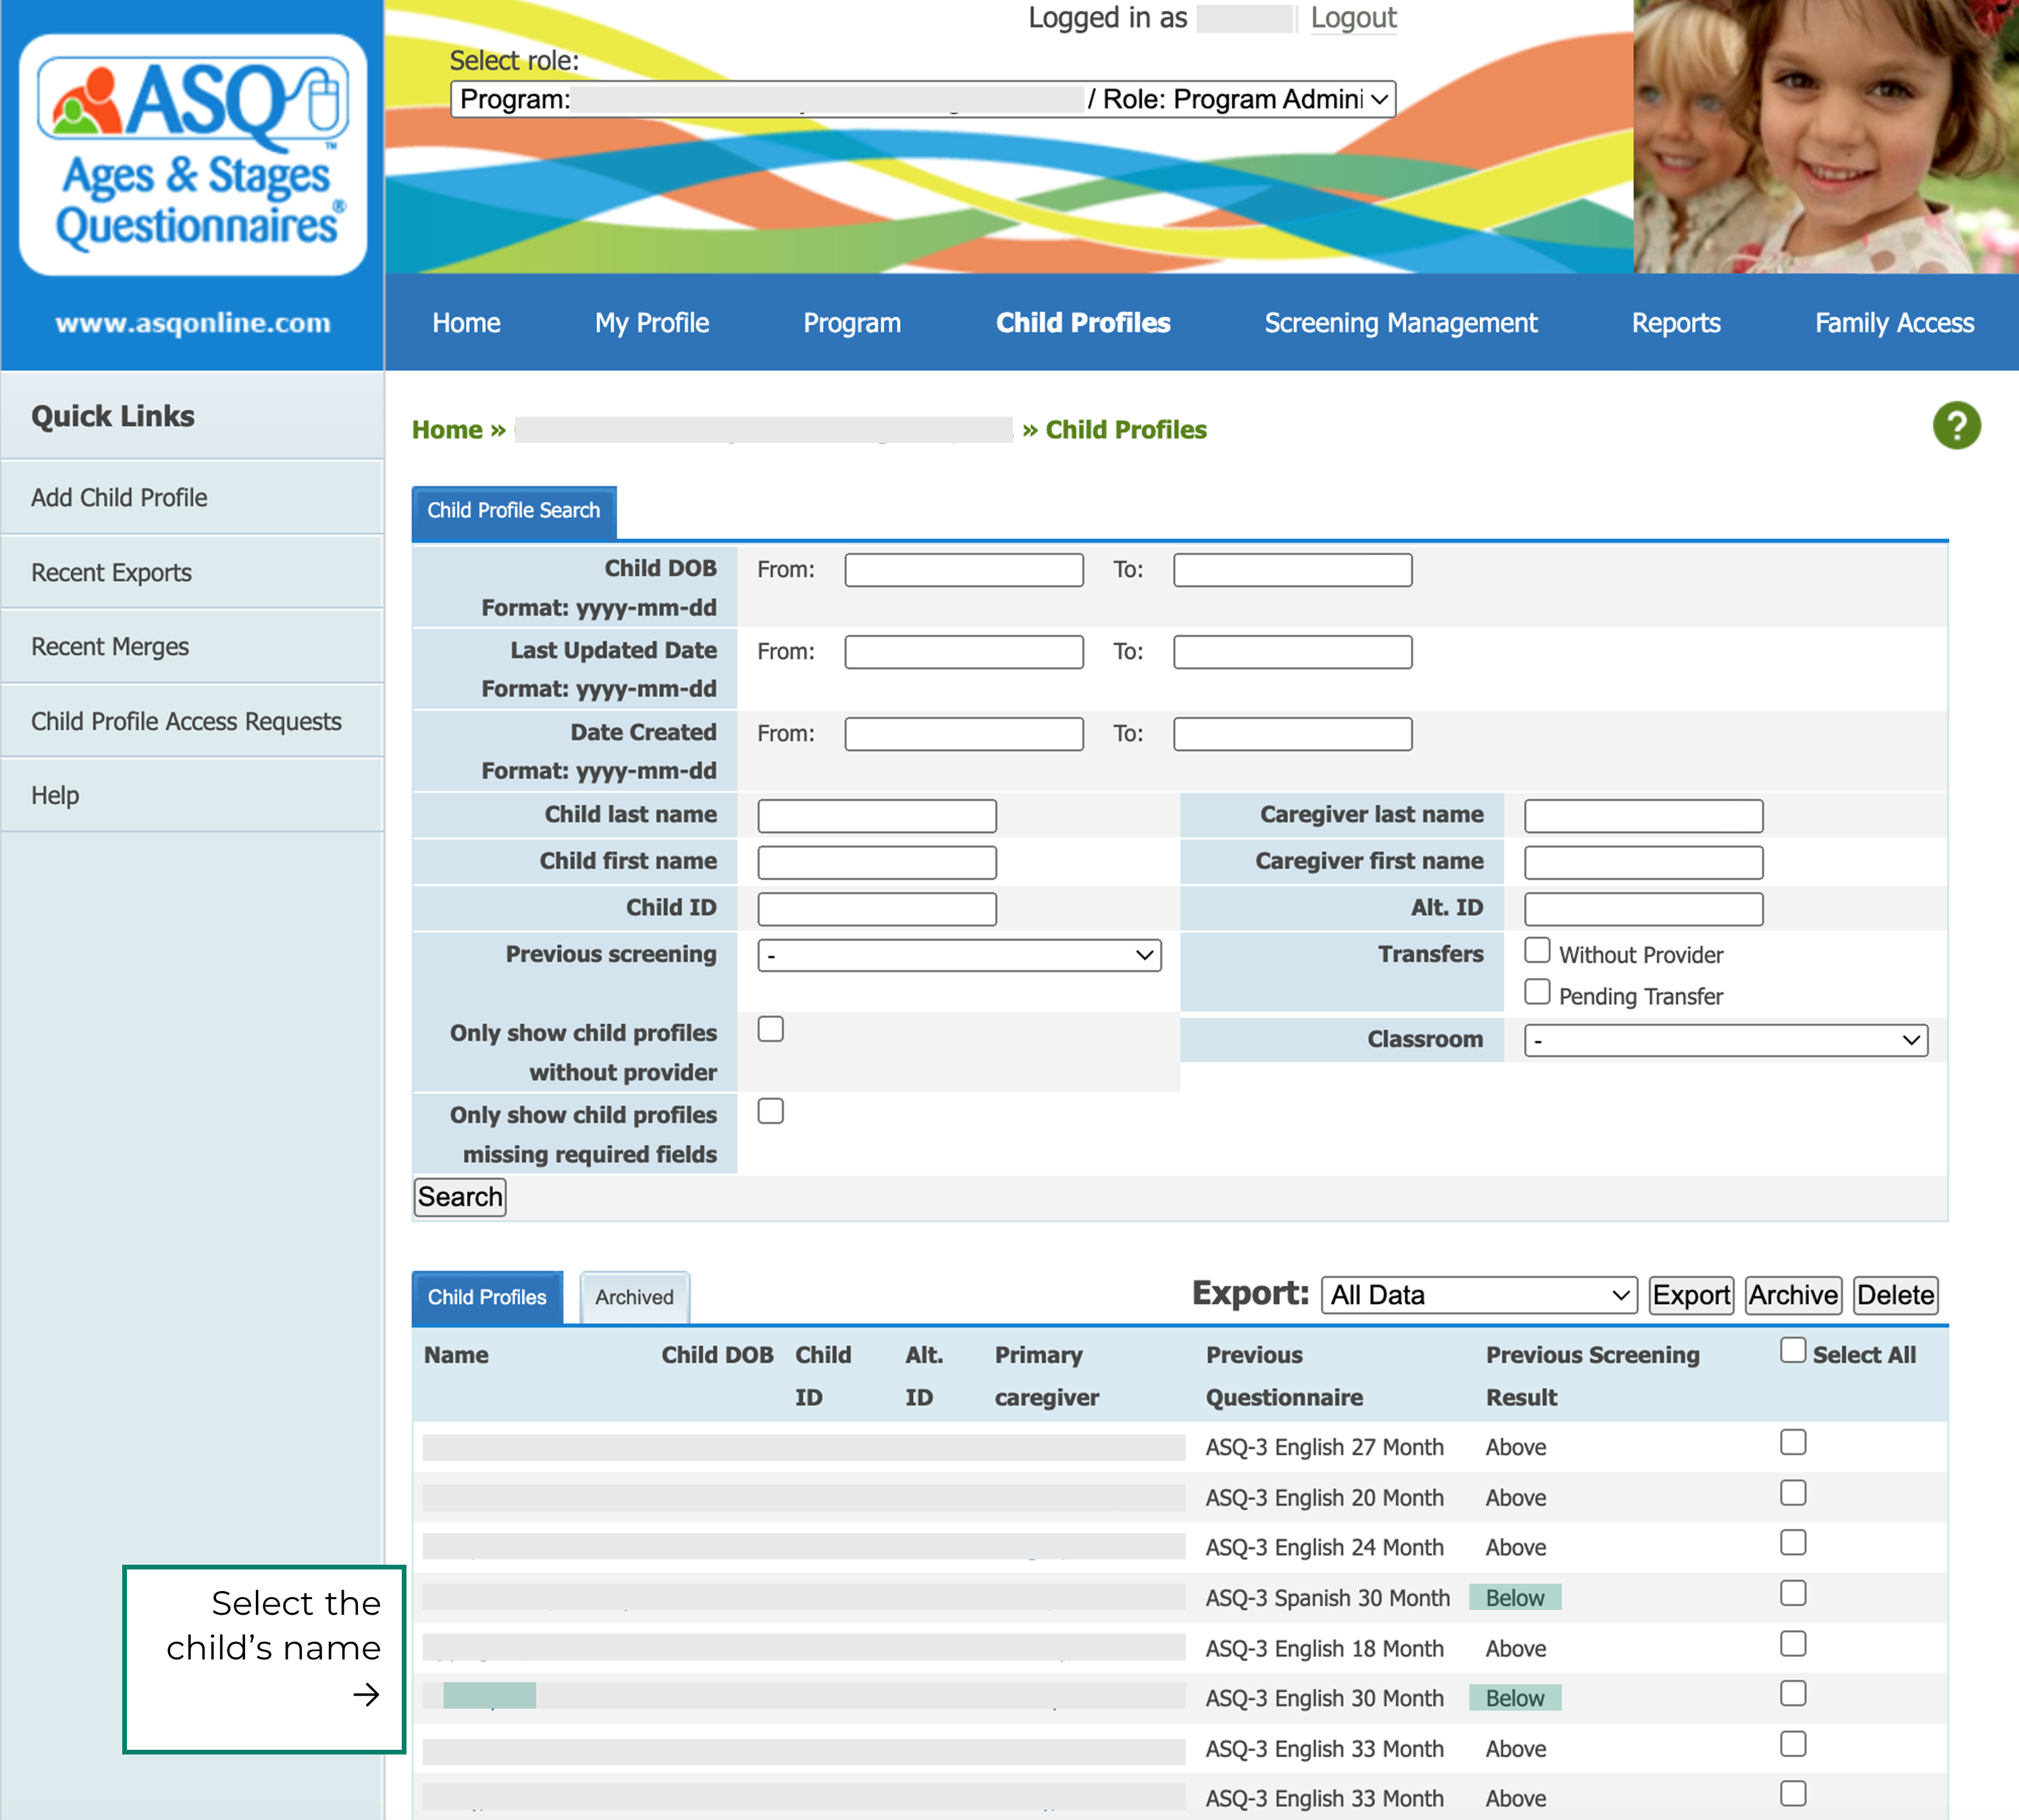The height and width of the screenshot is (1820, 2019).
Task: Click the Delete button
Action: 1895,1295
